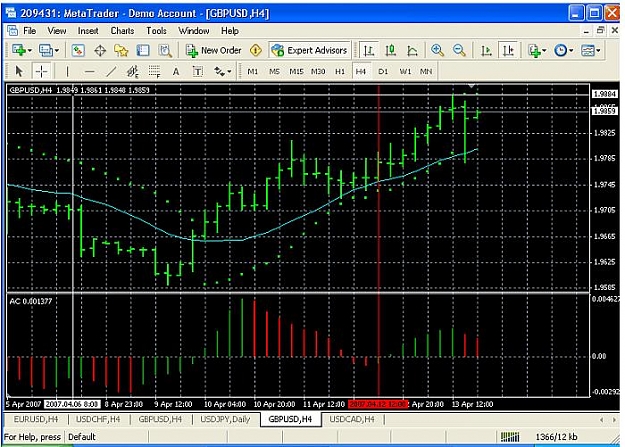Switch to M5 timeframe
The width and height of the screenshot is (625, 447).
pos(274,71)
